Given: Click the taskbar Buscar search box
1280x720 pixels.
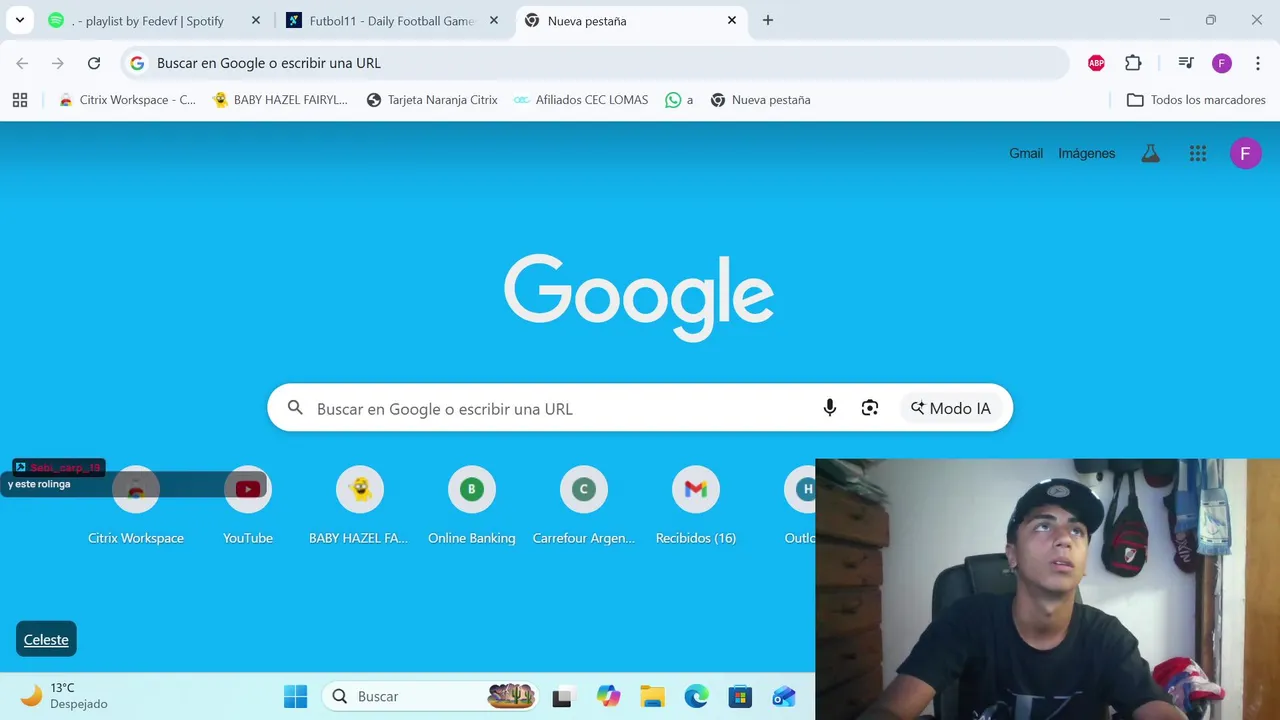Looking at the screenshot, I should tap(431, 697).
